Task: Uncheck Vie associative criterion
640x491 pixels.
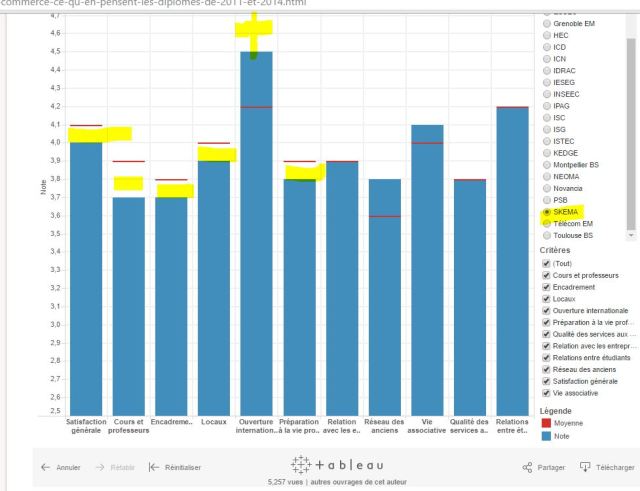Action: click(x=546, y=393)
